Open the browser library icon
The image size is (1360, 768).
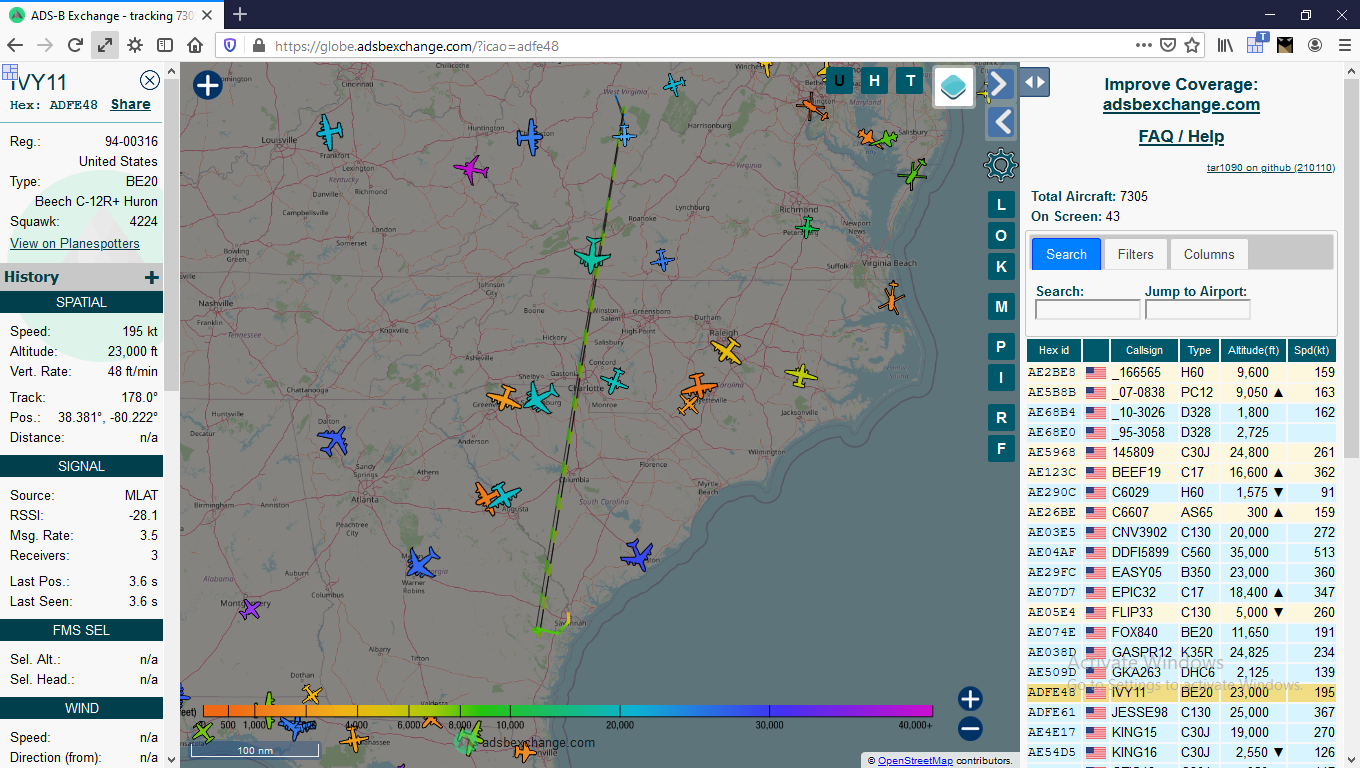(x=1225, y=45)
